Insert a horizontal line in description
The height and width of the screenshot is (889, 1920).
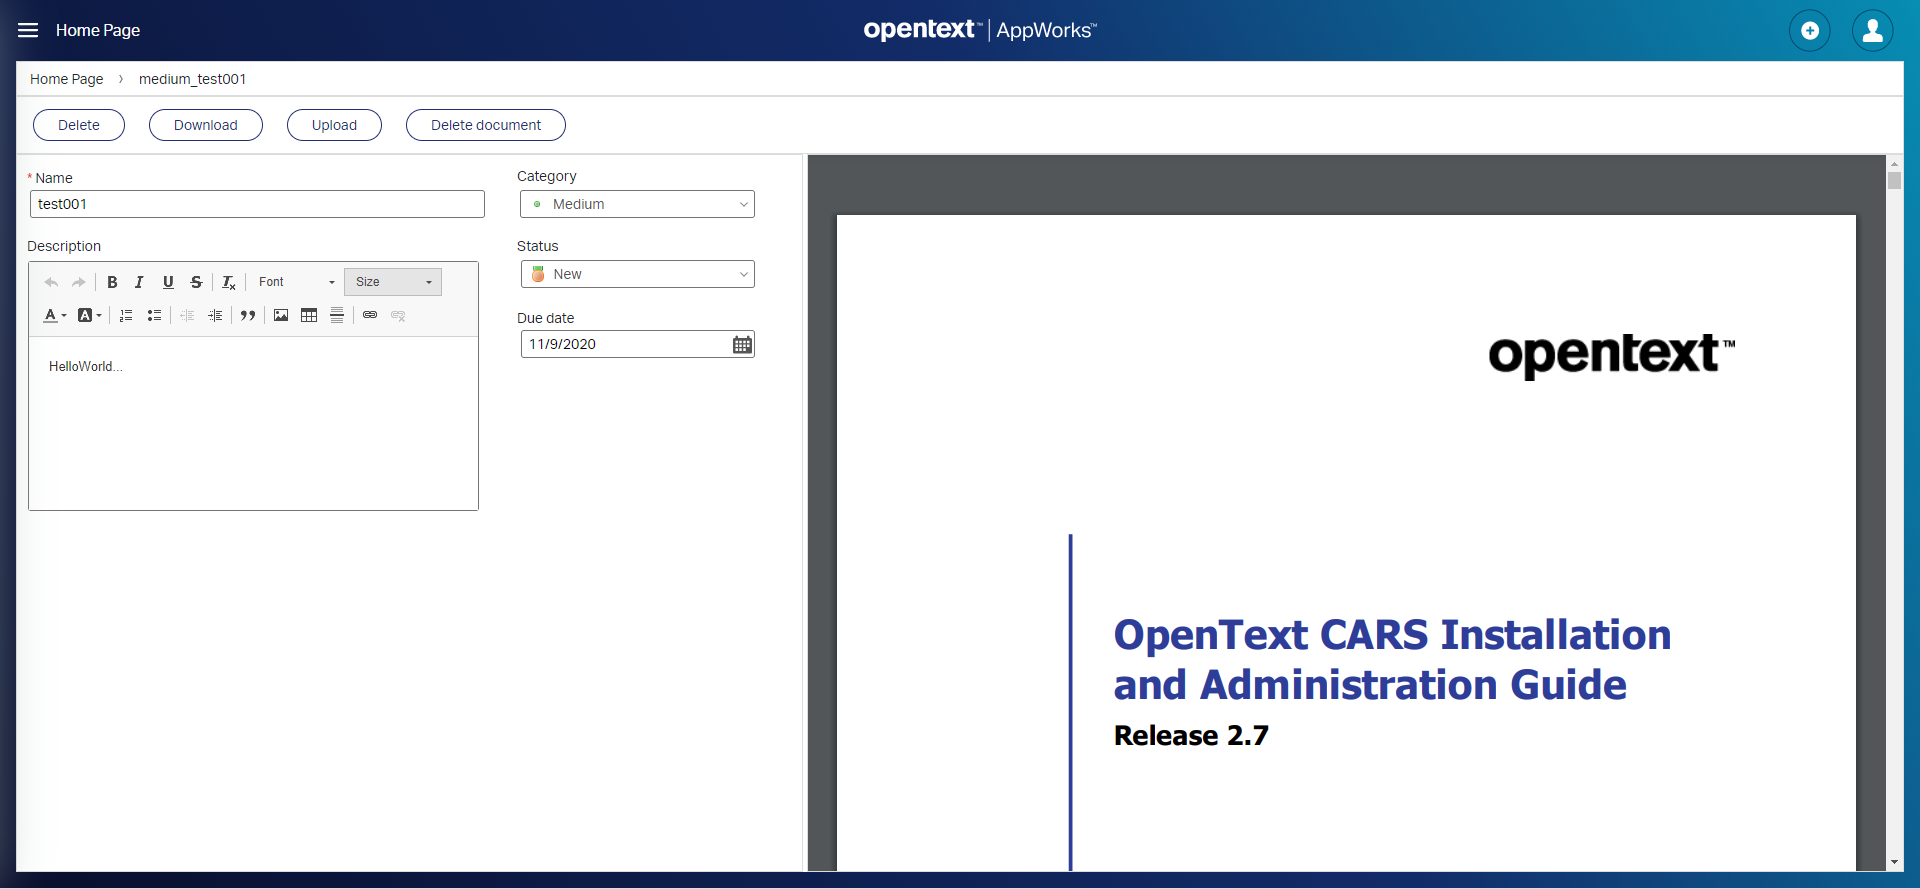(337, 316)
